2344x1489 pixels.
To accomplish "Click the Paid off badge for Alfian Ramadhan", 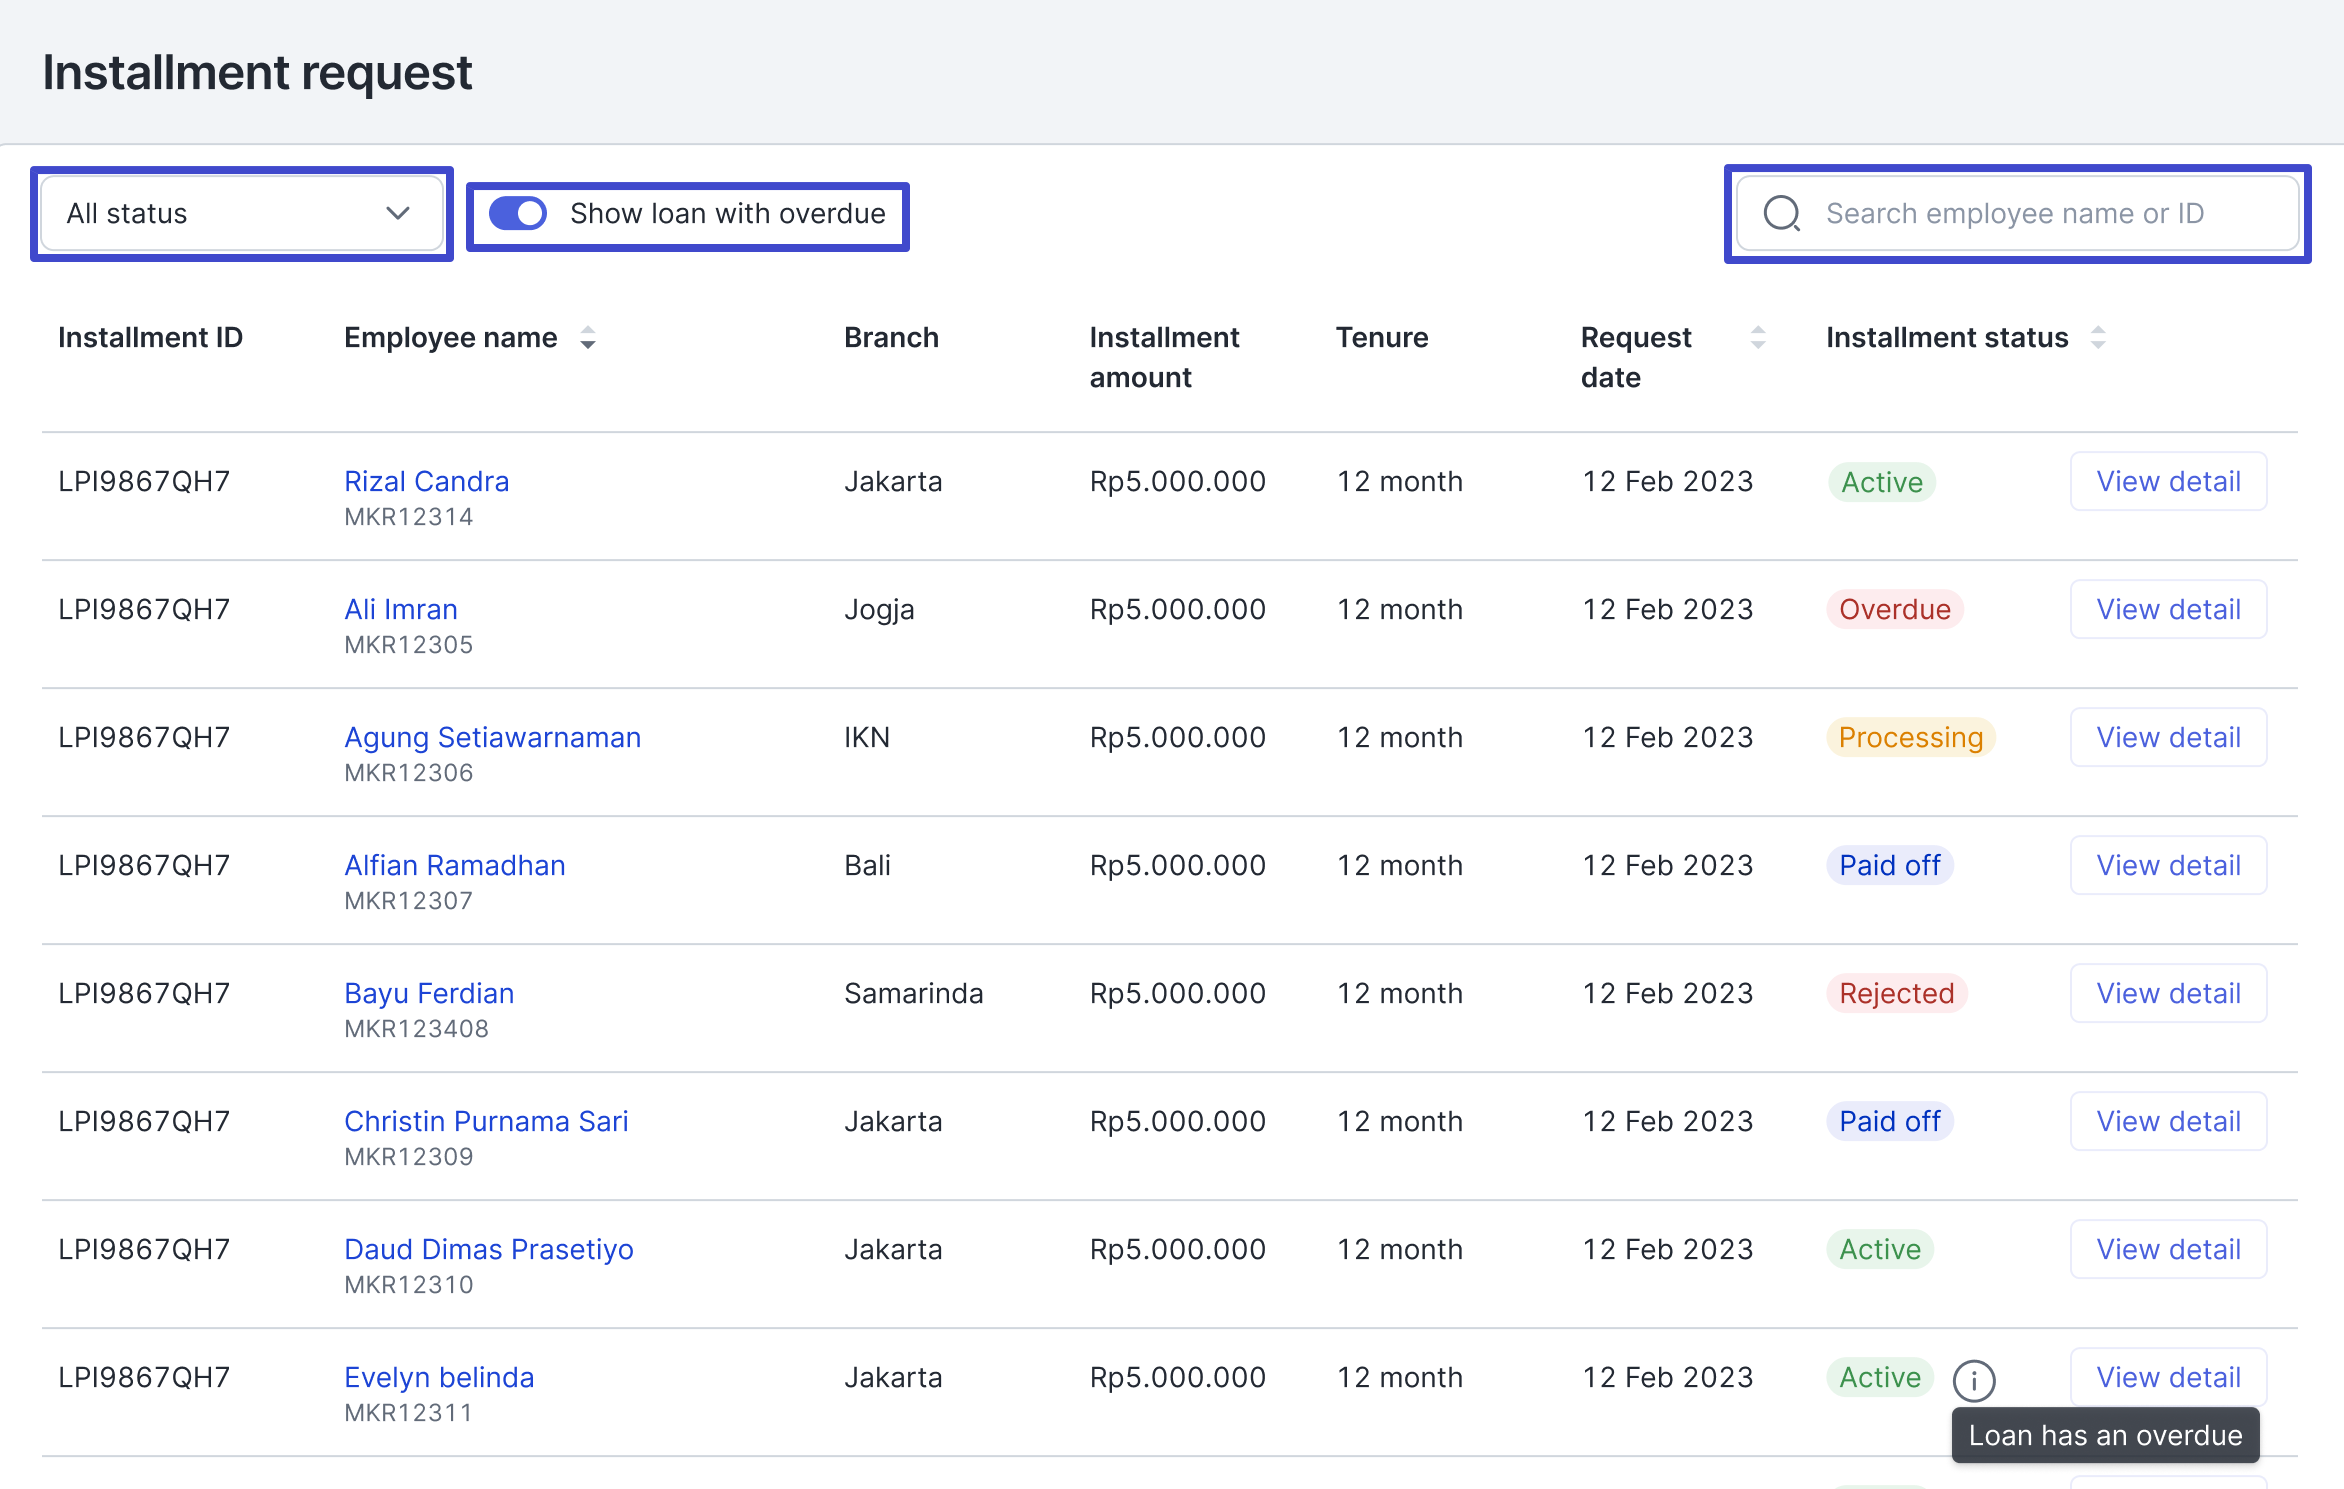I will point(1889,865).
